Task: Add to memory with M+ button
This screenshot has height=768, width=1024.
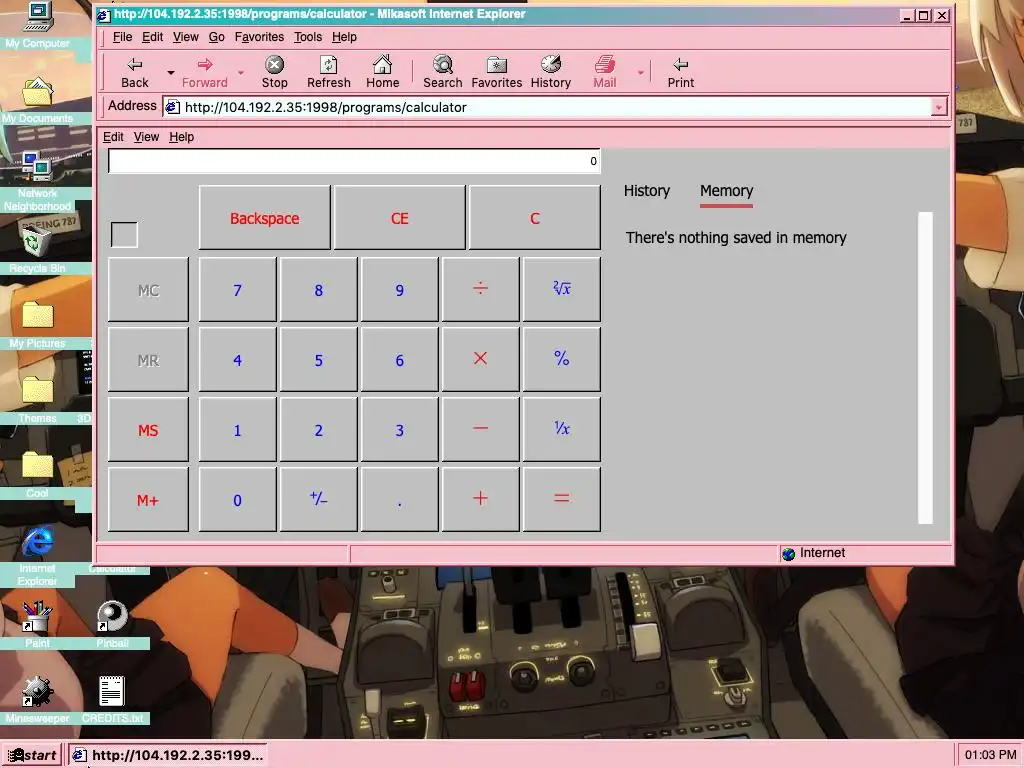Action: pyautogui.click(x=148, y=500)
